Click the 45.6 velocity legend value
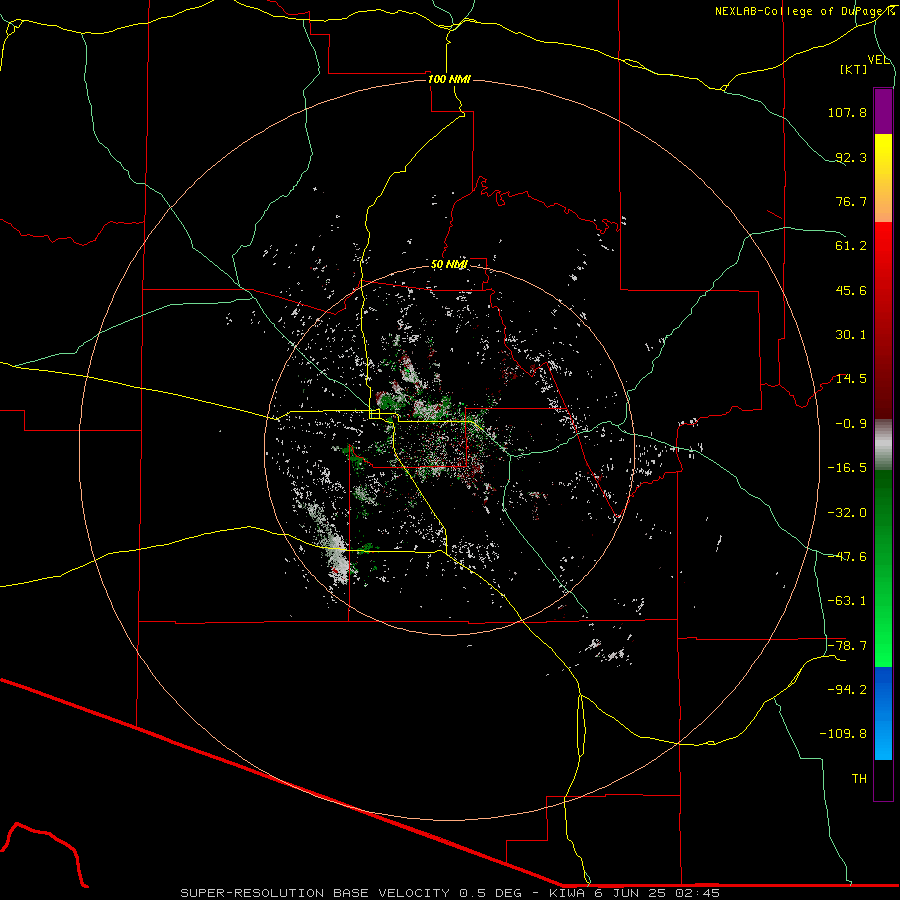Viewport: 900px width, 900px height. (851, 290)
